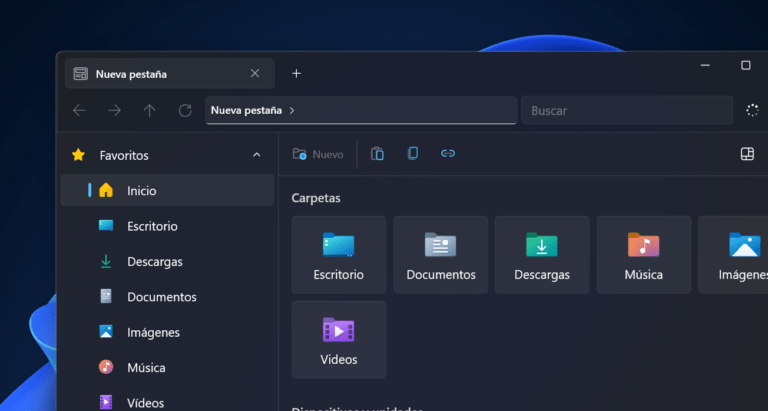768x411 pixels.
Task: Click the Nueva pestaña address bar
Action: 361,110
